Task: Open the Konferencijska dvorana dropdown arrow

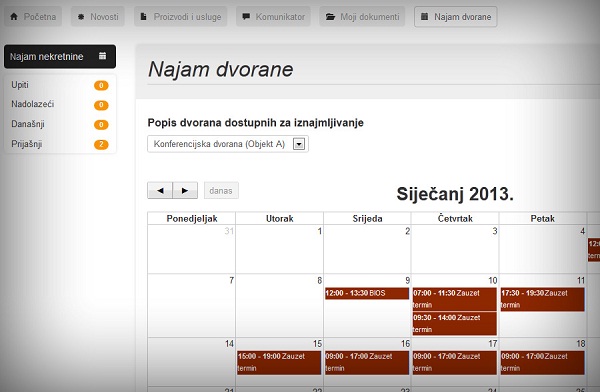Action: click(299, 144)
